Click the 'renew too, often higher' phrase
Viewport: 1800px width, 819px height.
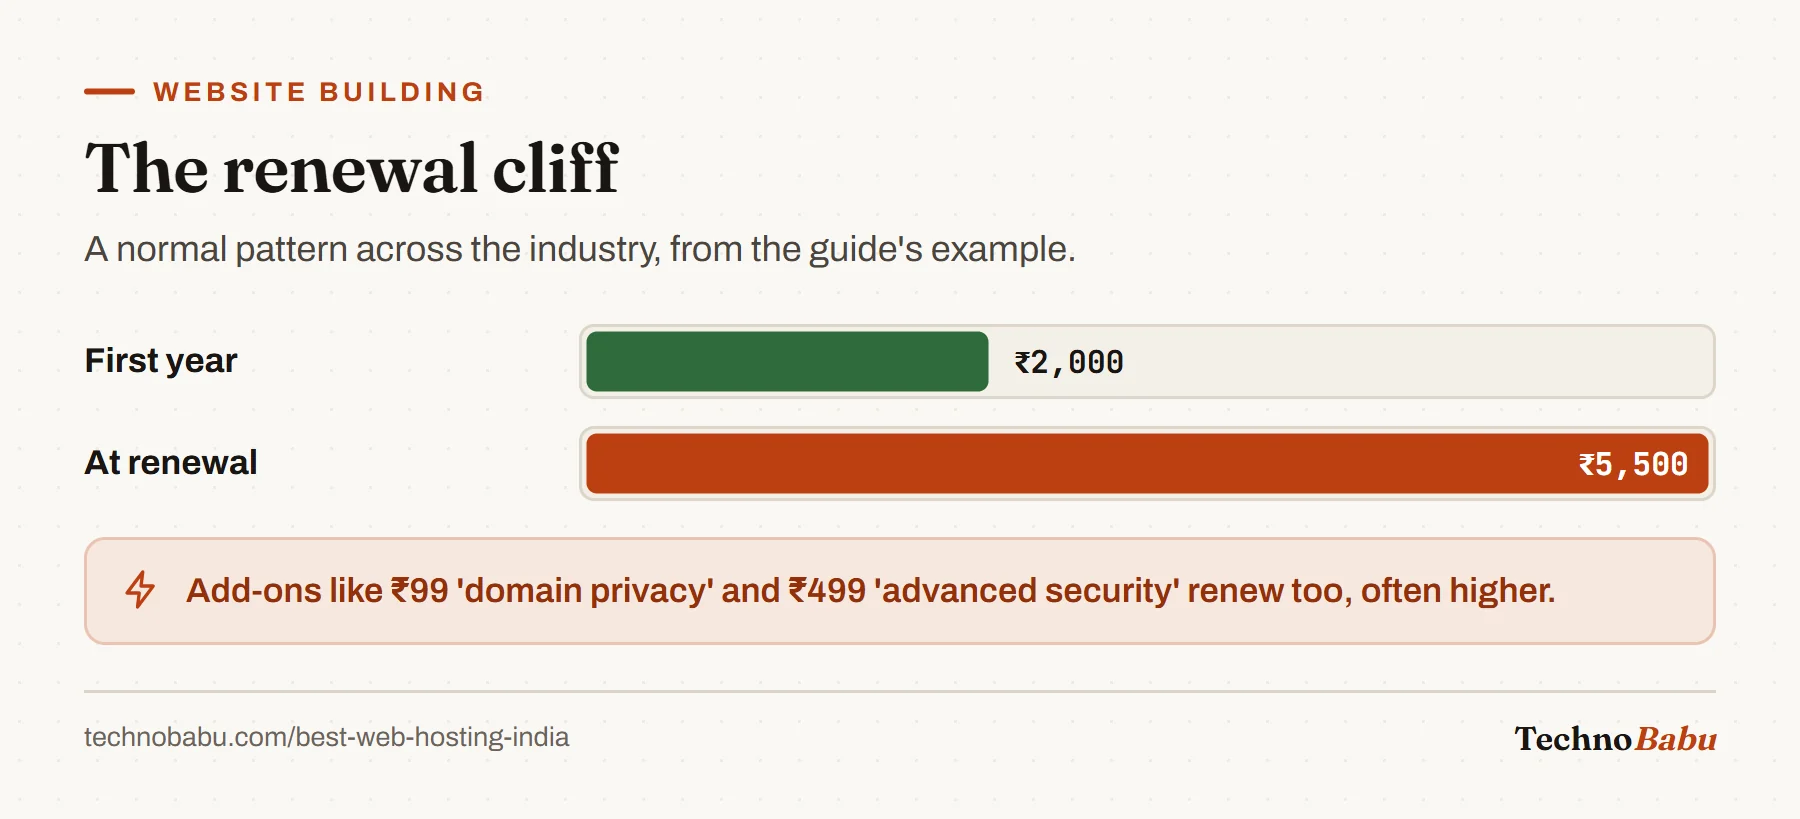click(x=1371, y=591)
